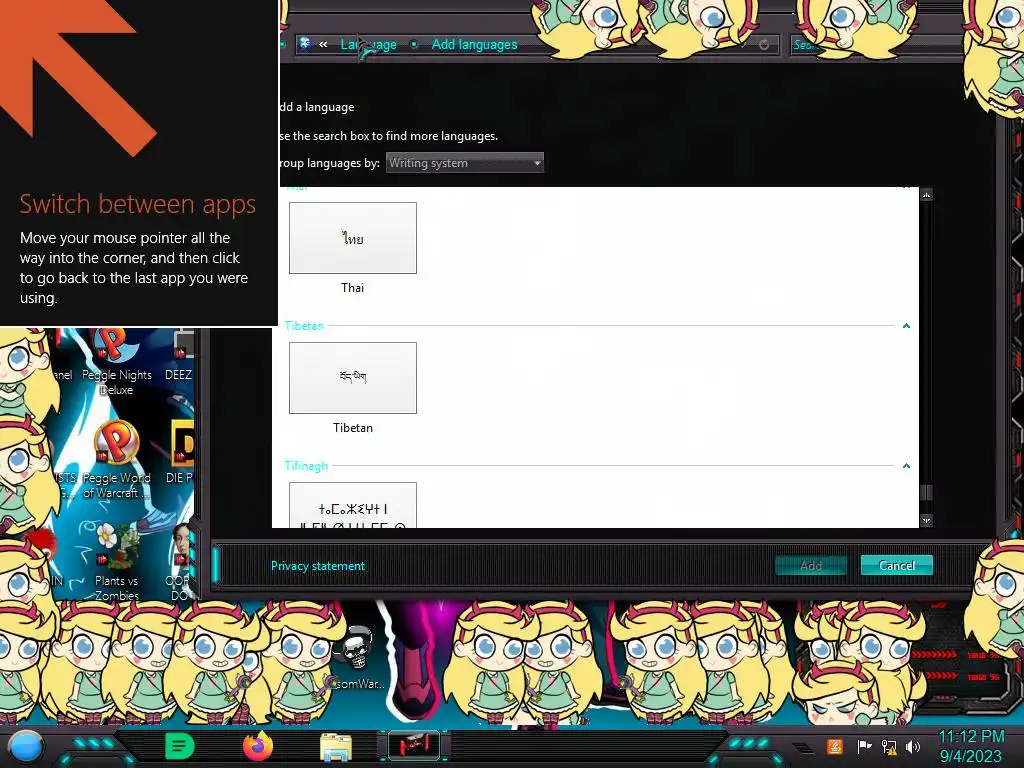Open the green messaging app on taskbar

180,746
